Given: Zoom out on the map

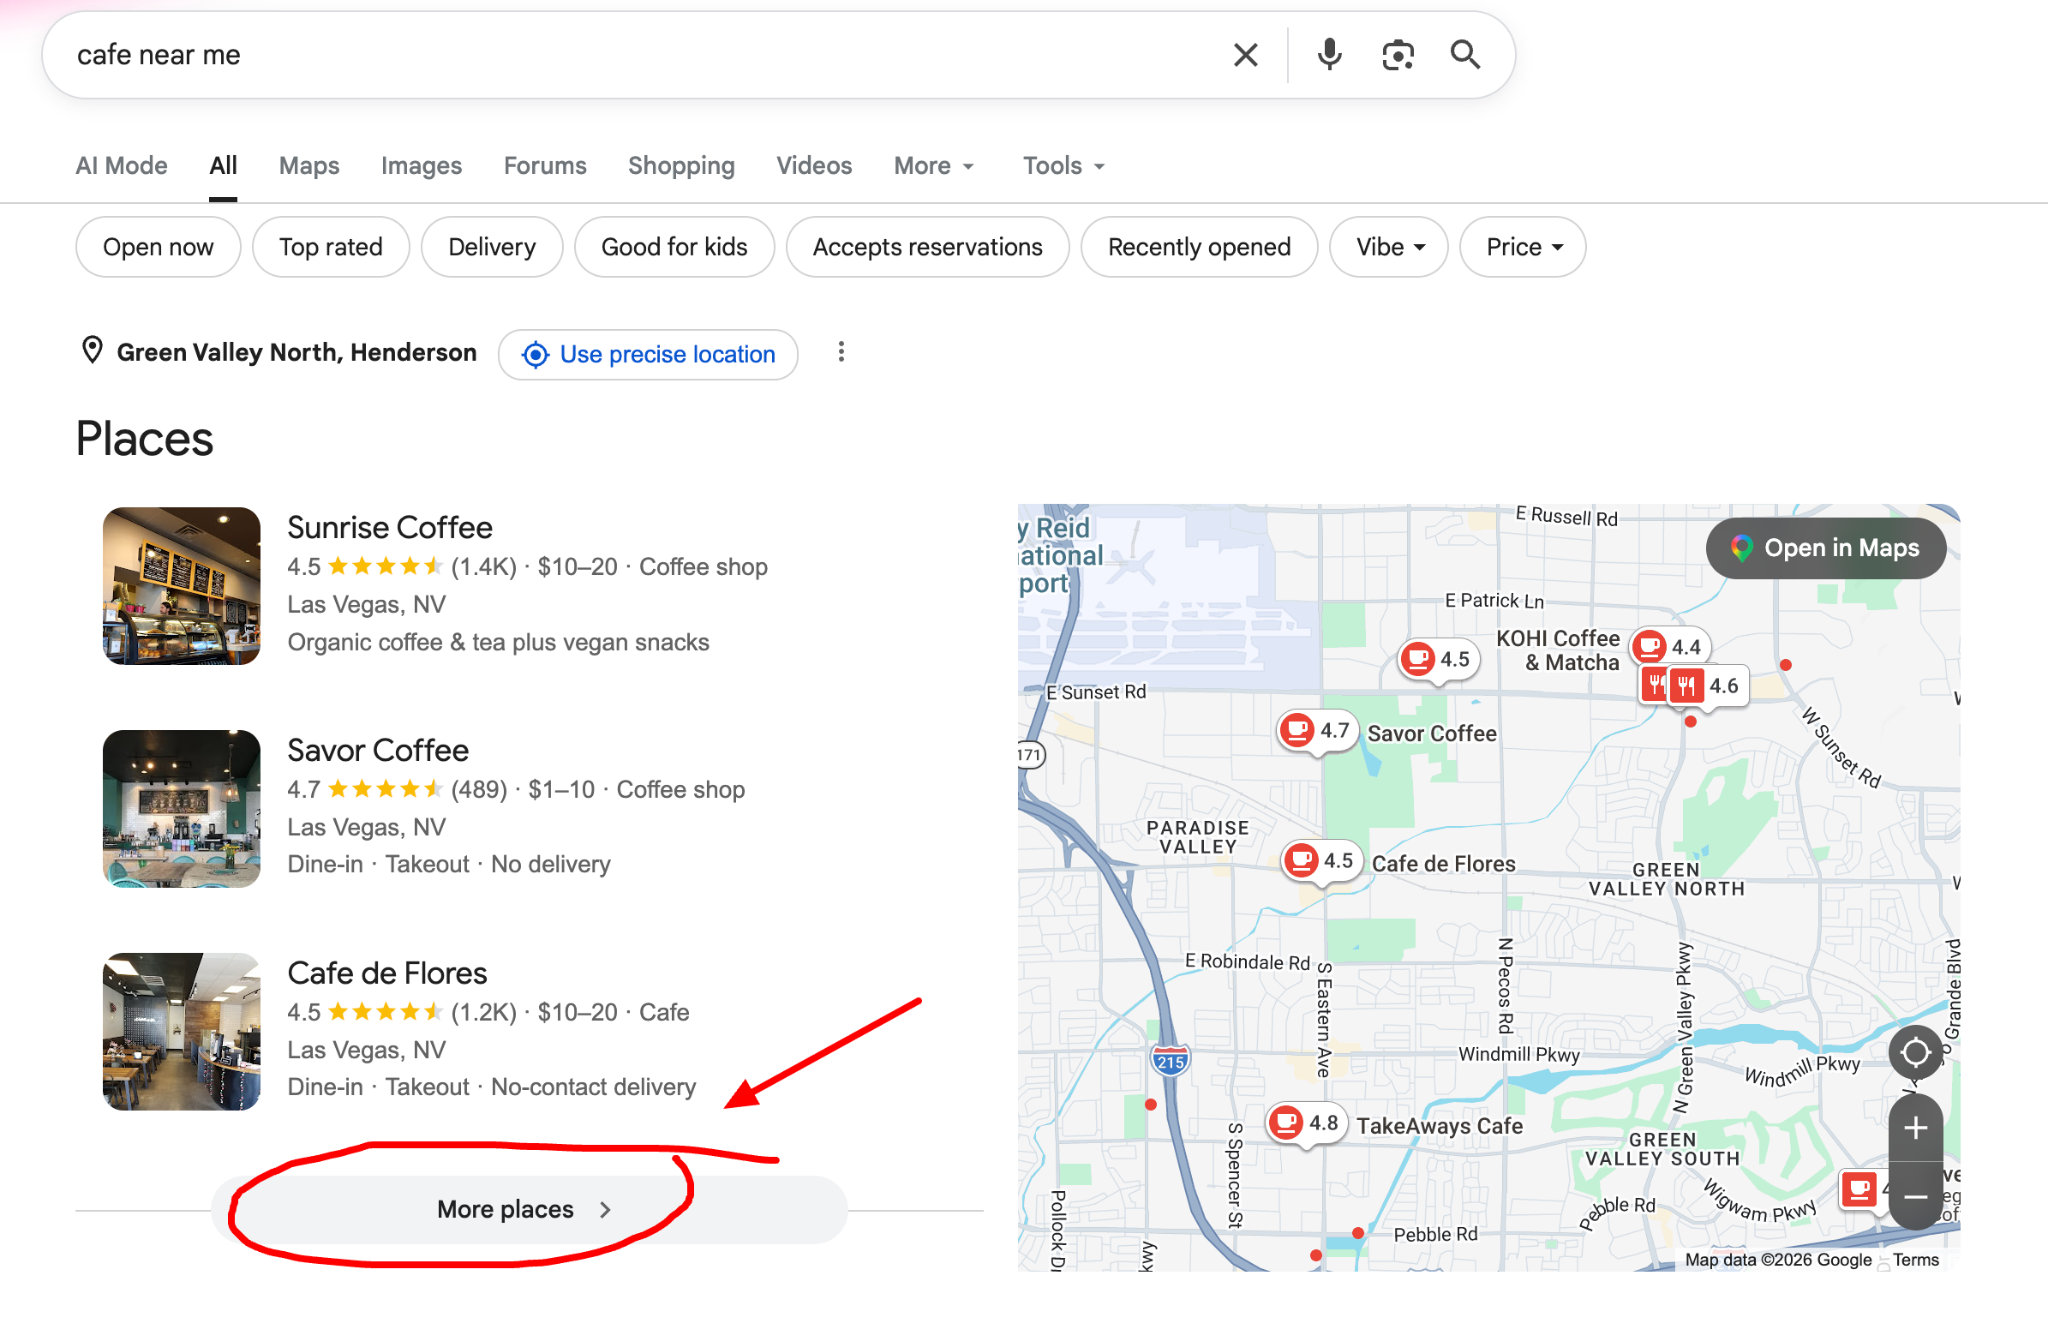Looking at the screenshot, I should click(x=1915, y=1196).
